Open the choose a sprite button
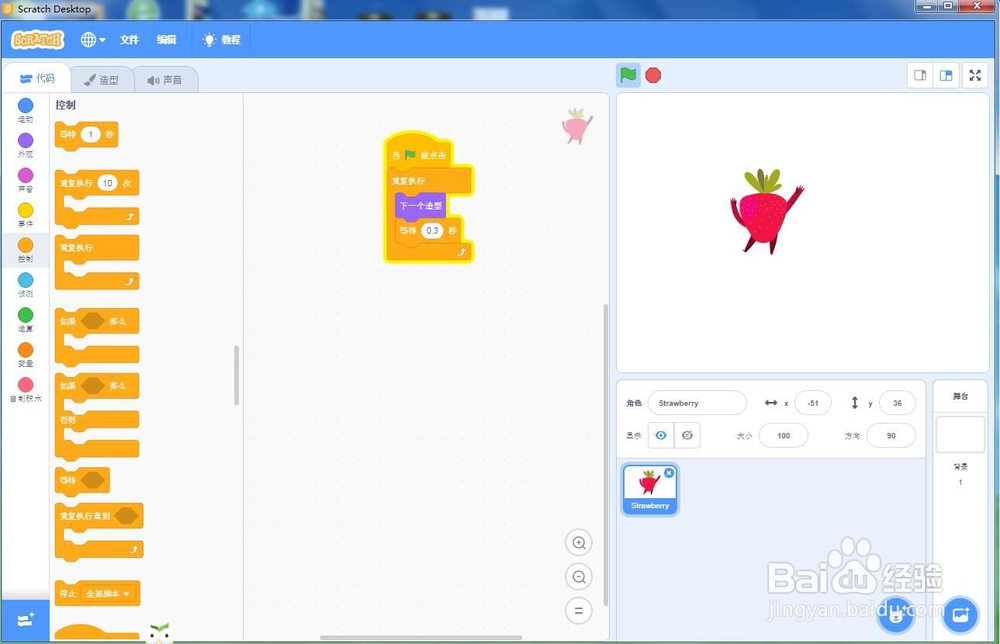This screenshot has width=1000, height=644. tap(896, 615)
